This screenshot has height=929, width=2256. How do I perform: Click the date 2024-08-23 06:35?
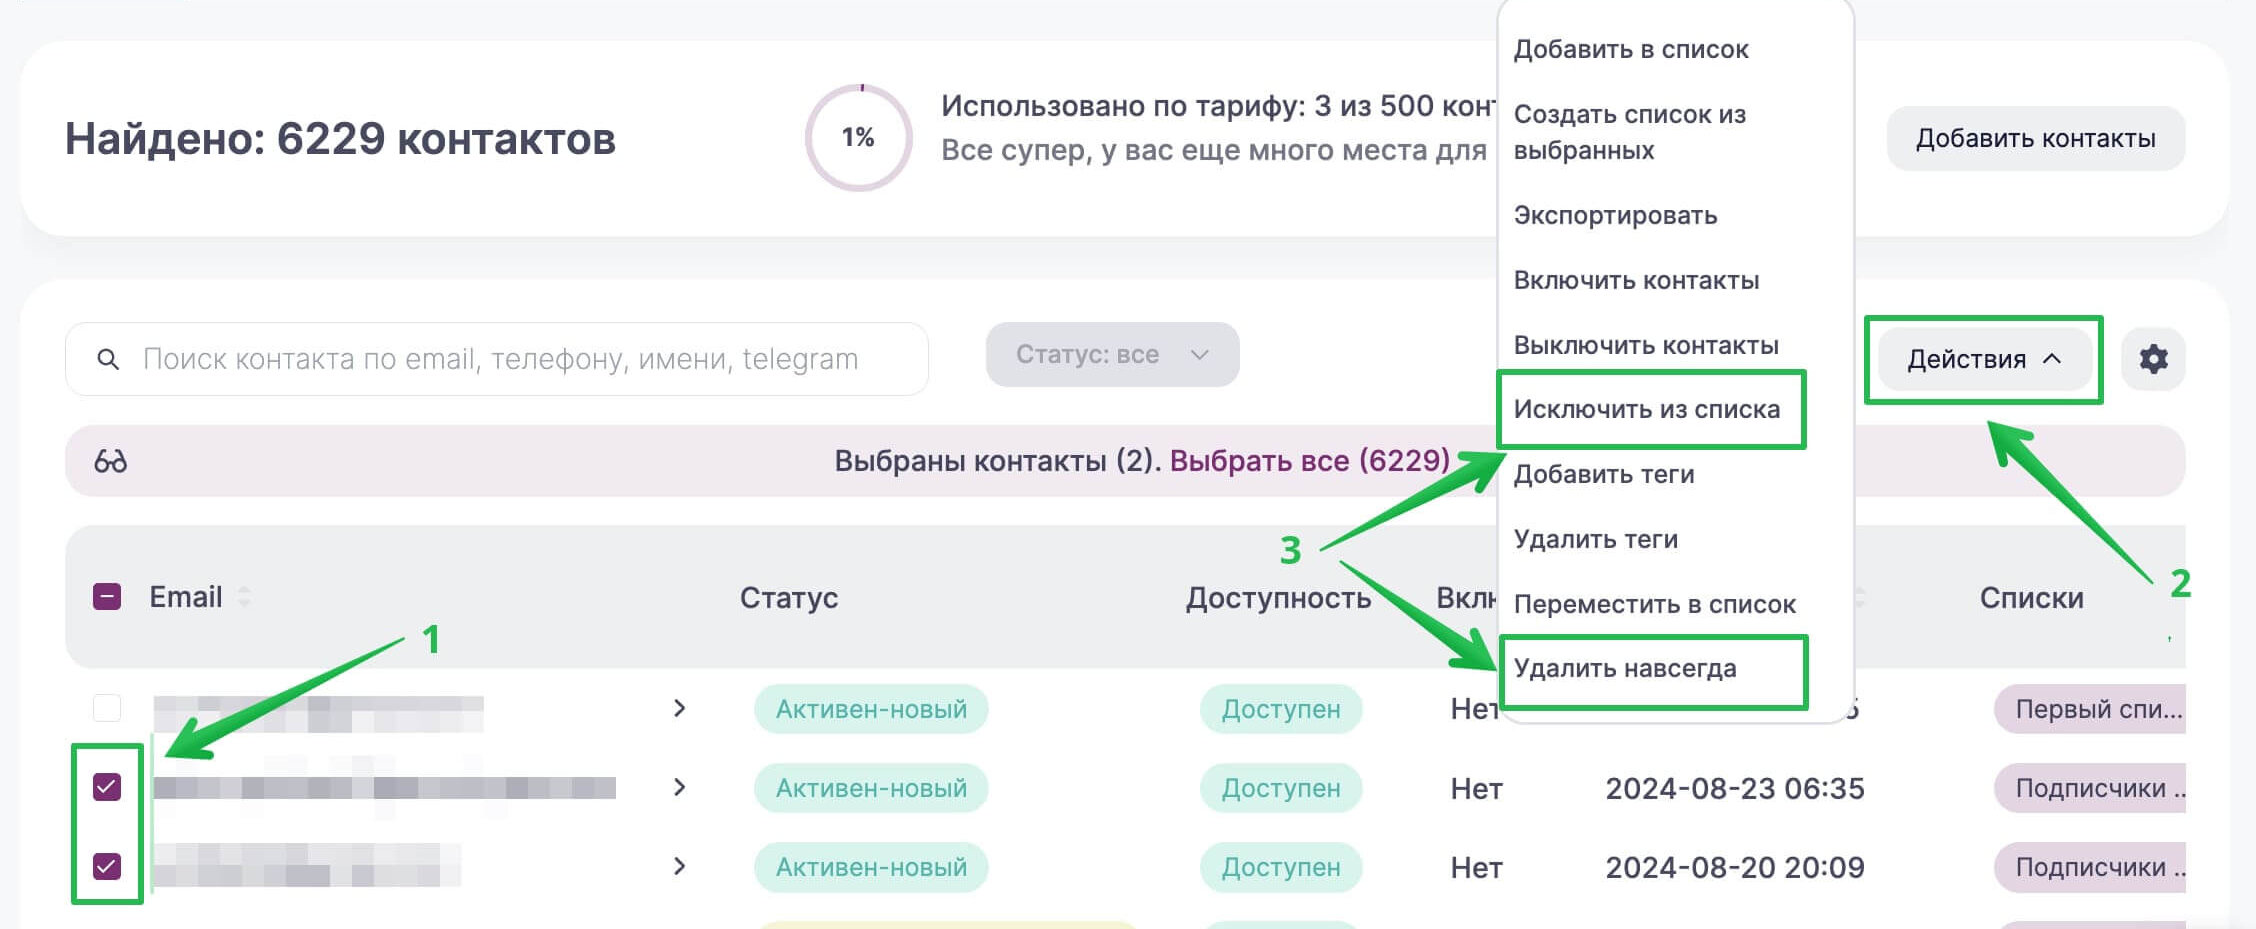click(1735, 788)
